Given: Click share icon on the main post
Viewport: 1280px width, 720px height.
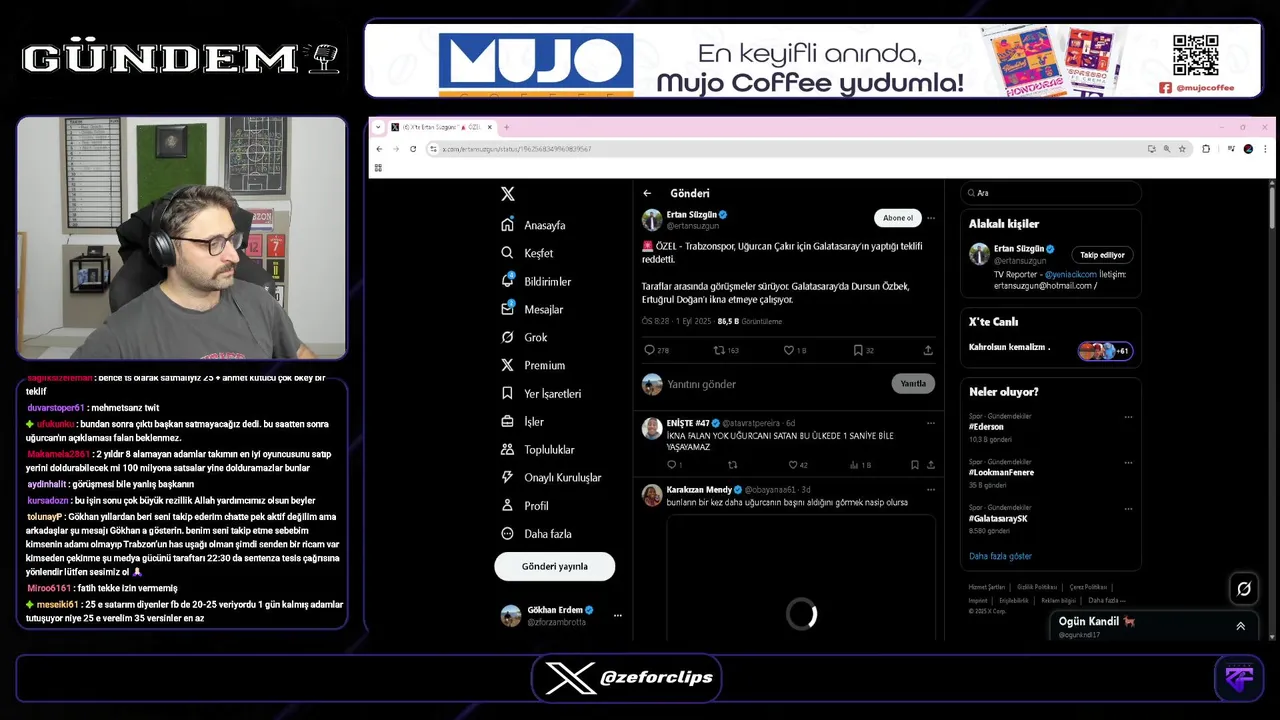Looking at the screenshot, I should [928, 350].
